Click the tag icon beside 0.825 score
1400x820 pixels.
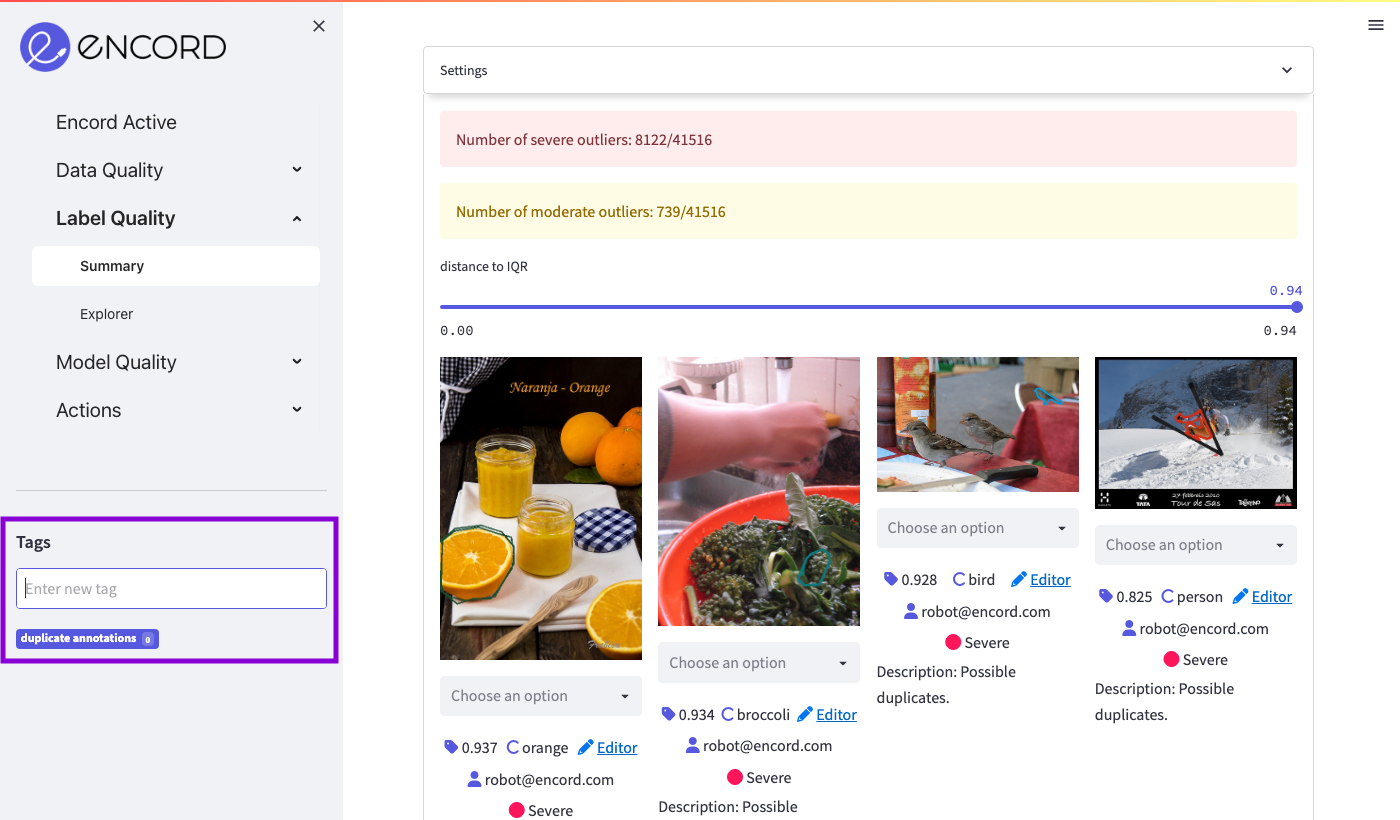(x=1105, y=596)
